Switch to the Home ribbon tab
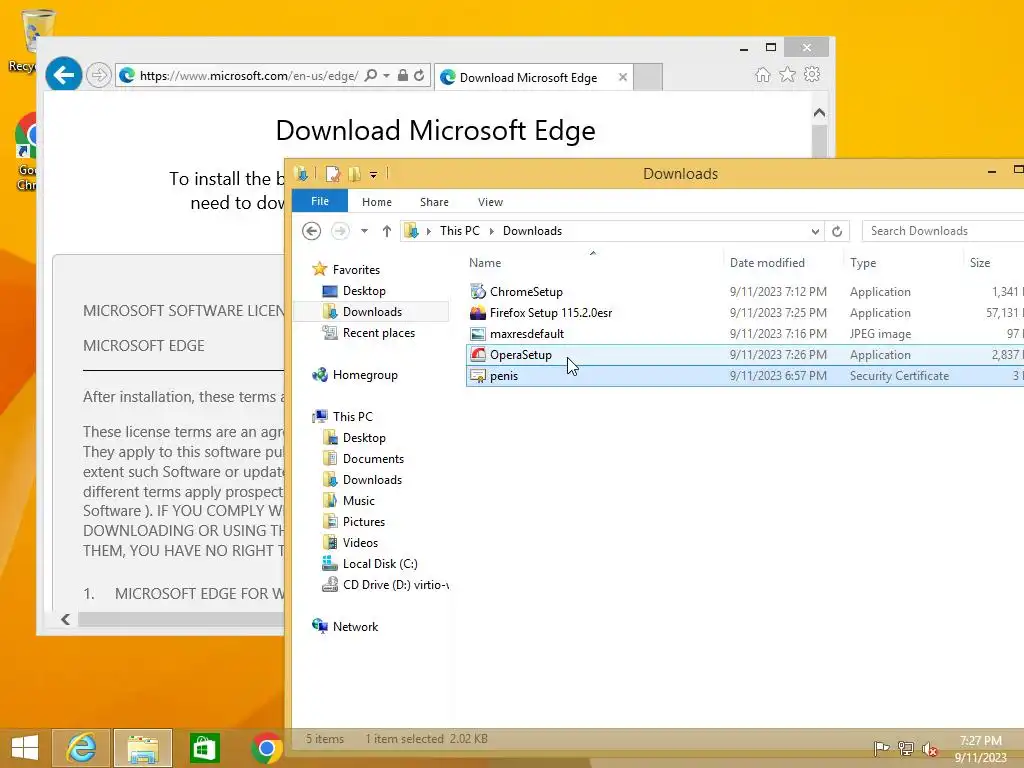 point(377,202)
